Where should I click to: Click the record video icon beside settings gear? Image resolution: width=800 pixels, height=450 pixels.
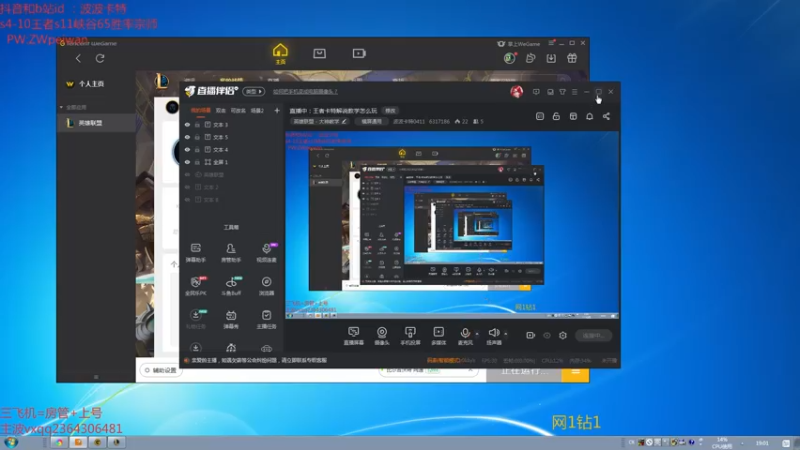click(531, 335)
